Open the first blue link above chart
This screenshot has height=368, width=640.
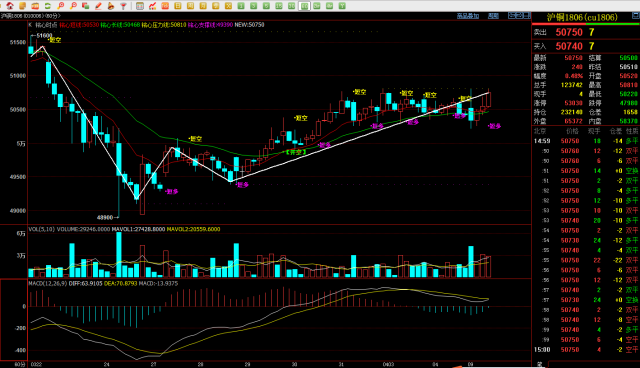(468, 16)
